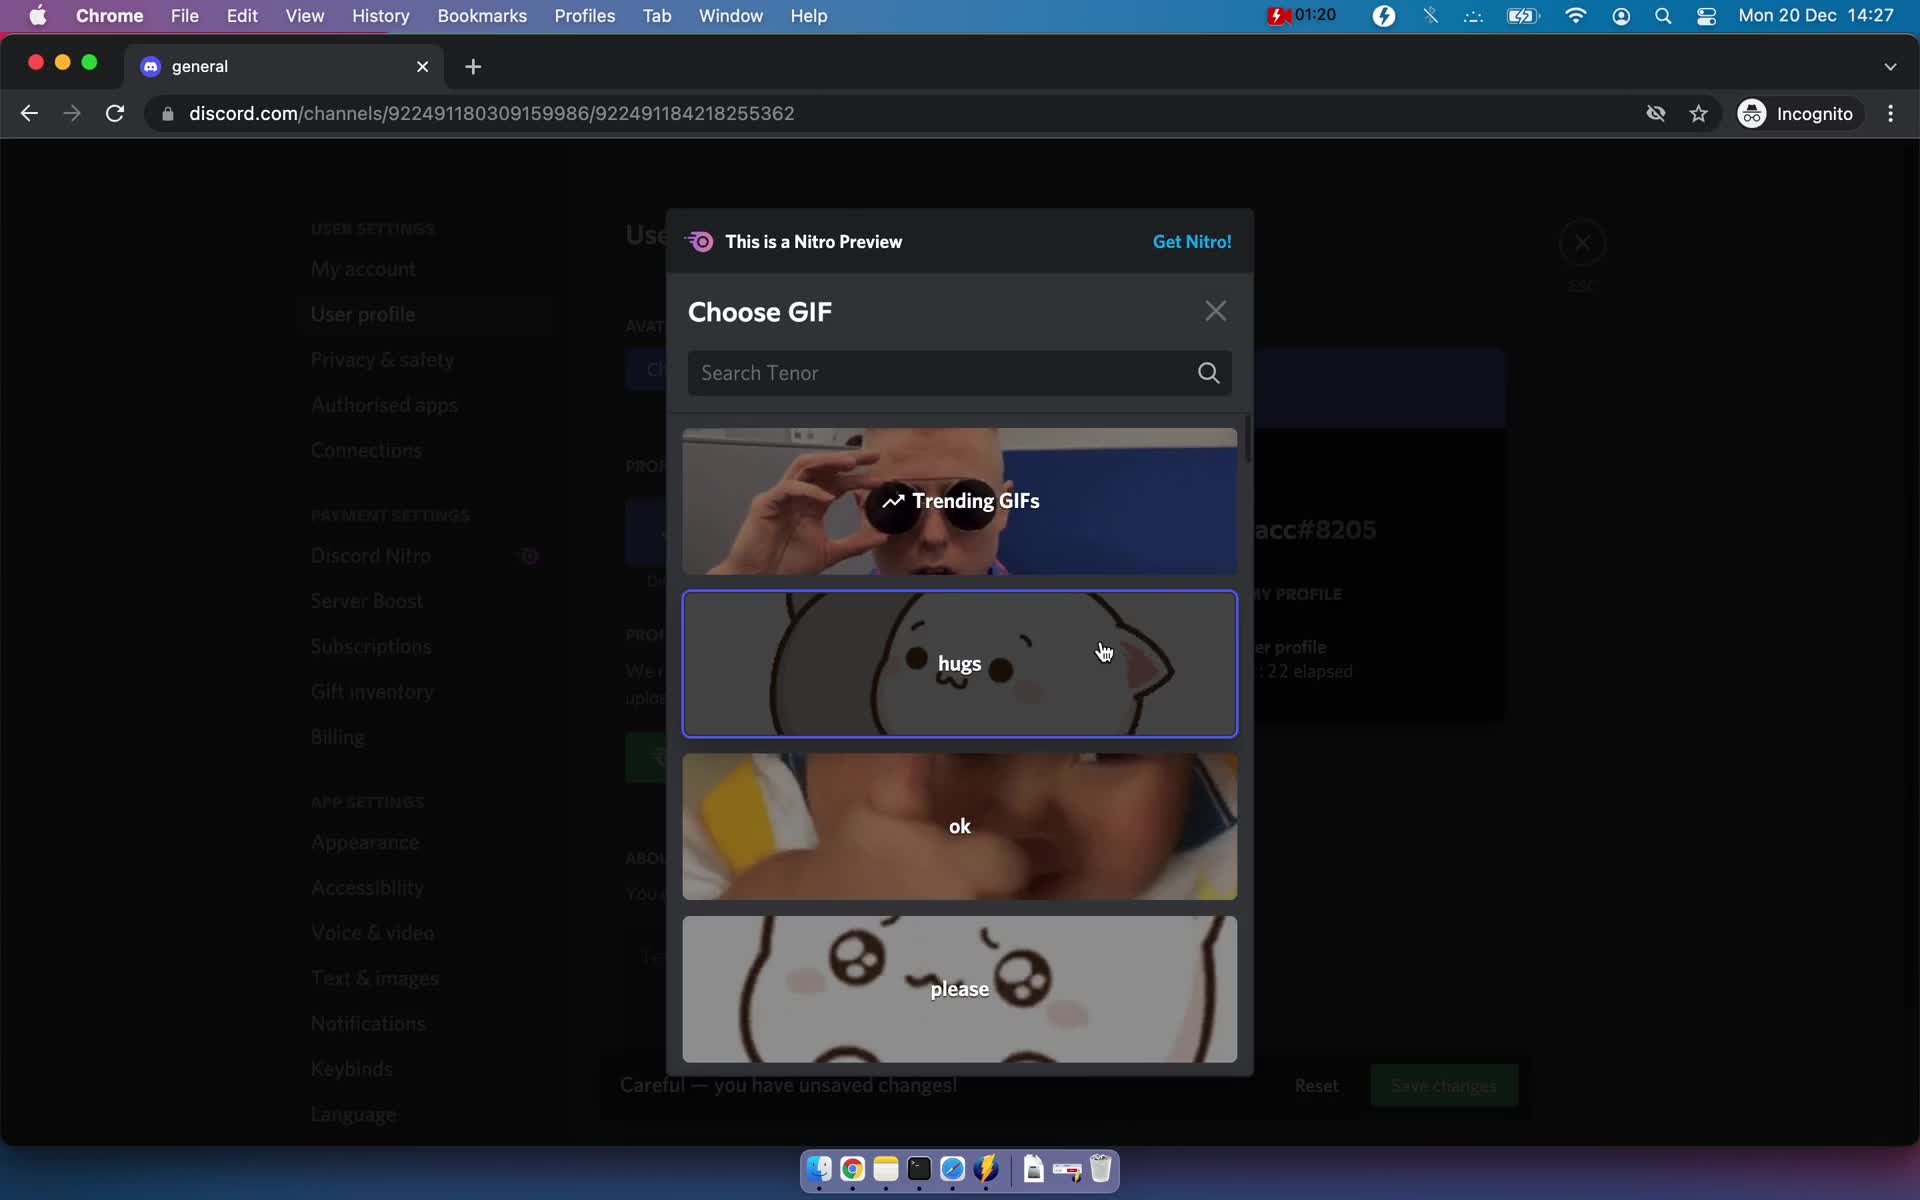Open the Edit menu
The height and width of the screenshot is (1200, 1920).
tap(242, 16)
